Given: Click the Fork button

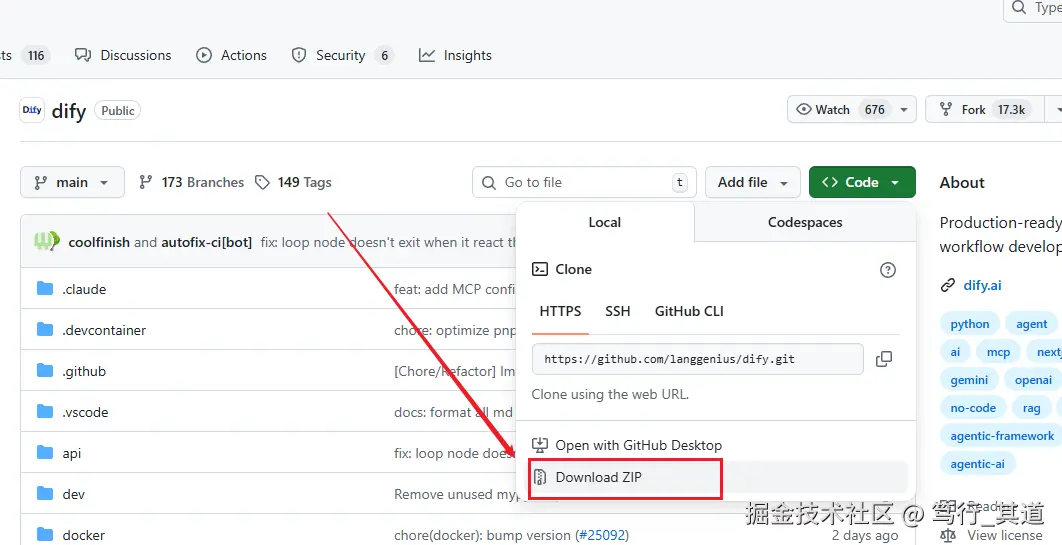Looking at the screenshot, I should pos(985,110).
